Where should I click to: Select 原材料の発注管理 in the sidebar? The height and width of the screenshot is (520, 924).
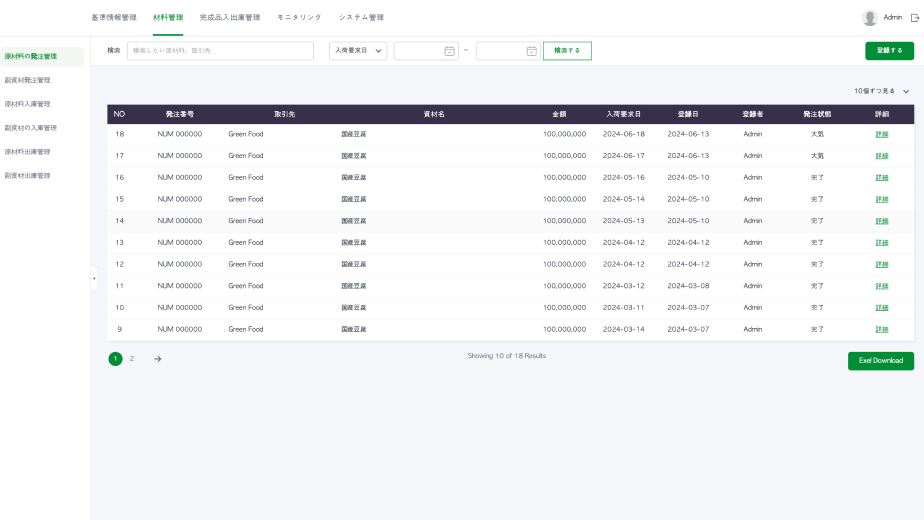42,57
